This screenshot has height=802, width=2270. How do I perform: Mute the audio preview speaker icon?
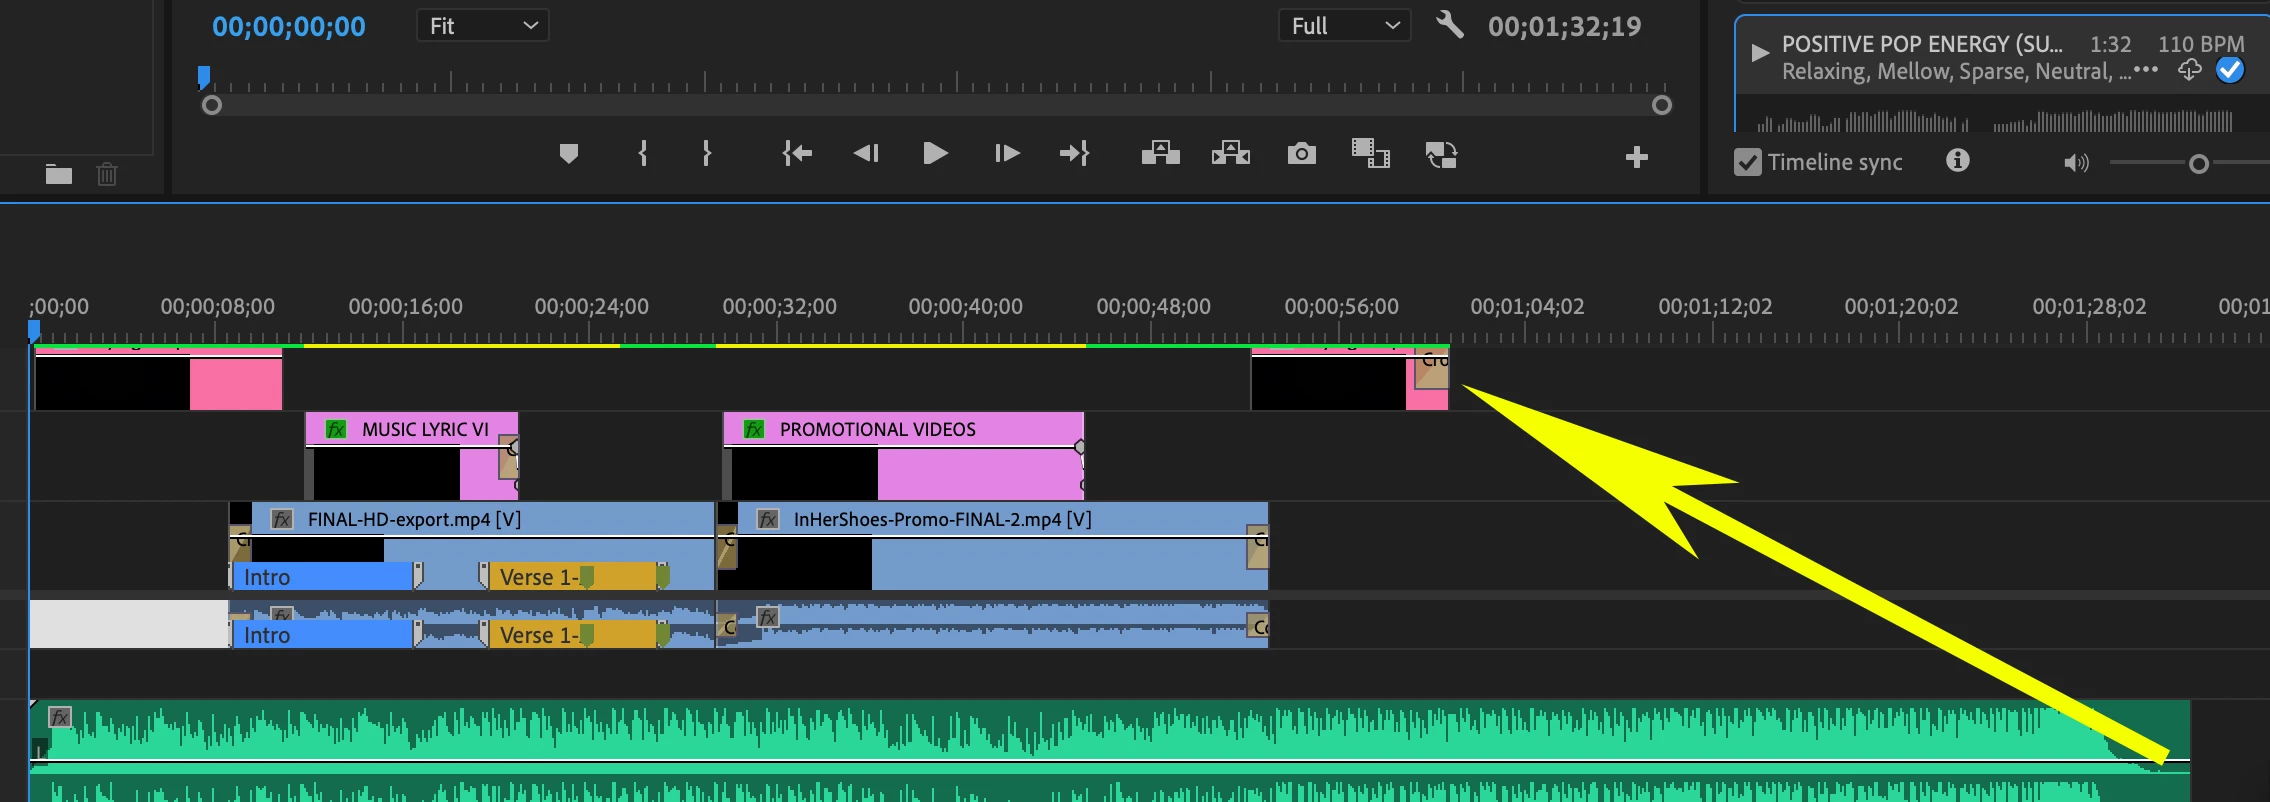2076,163
